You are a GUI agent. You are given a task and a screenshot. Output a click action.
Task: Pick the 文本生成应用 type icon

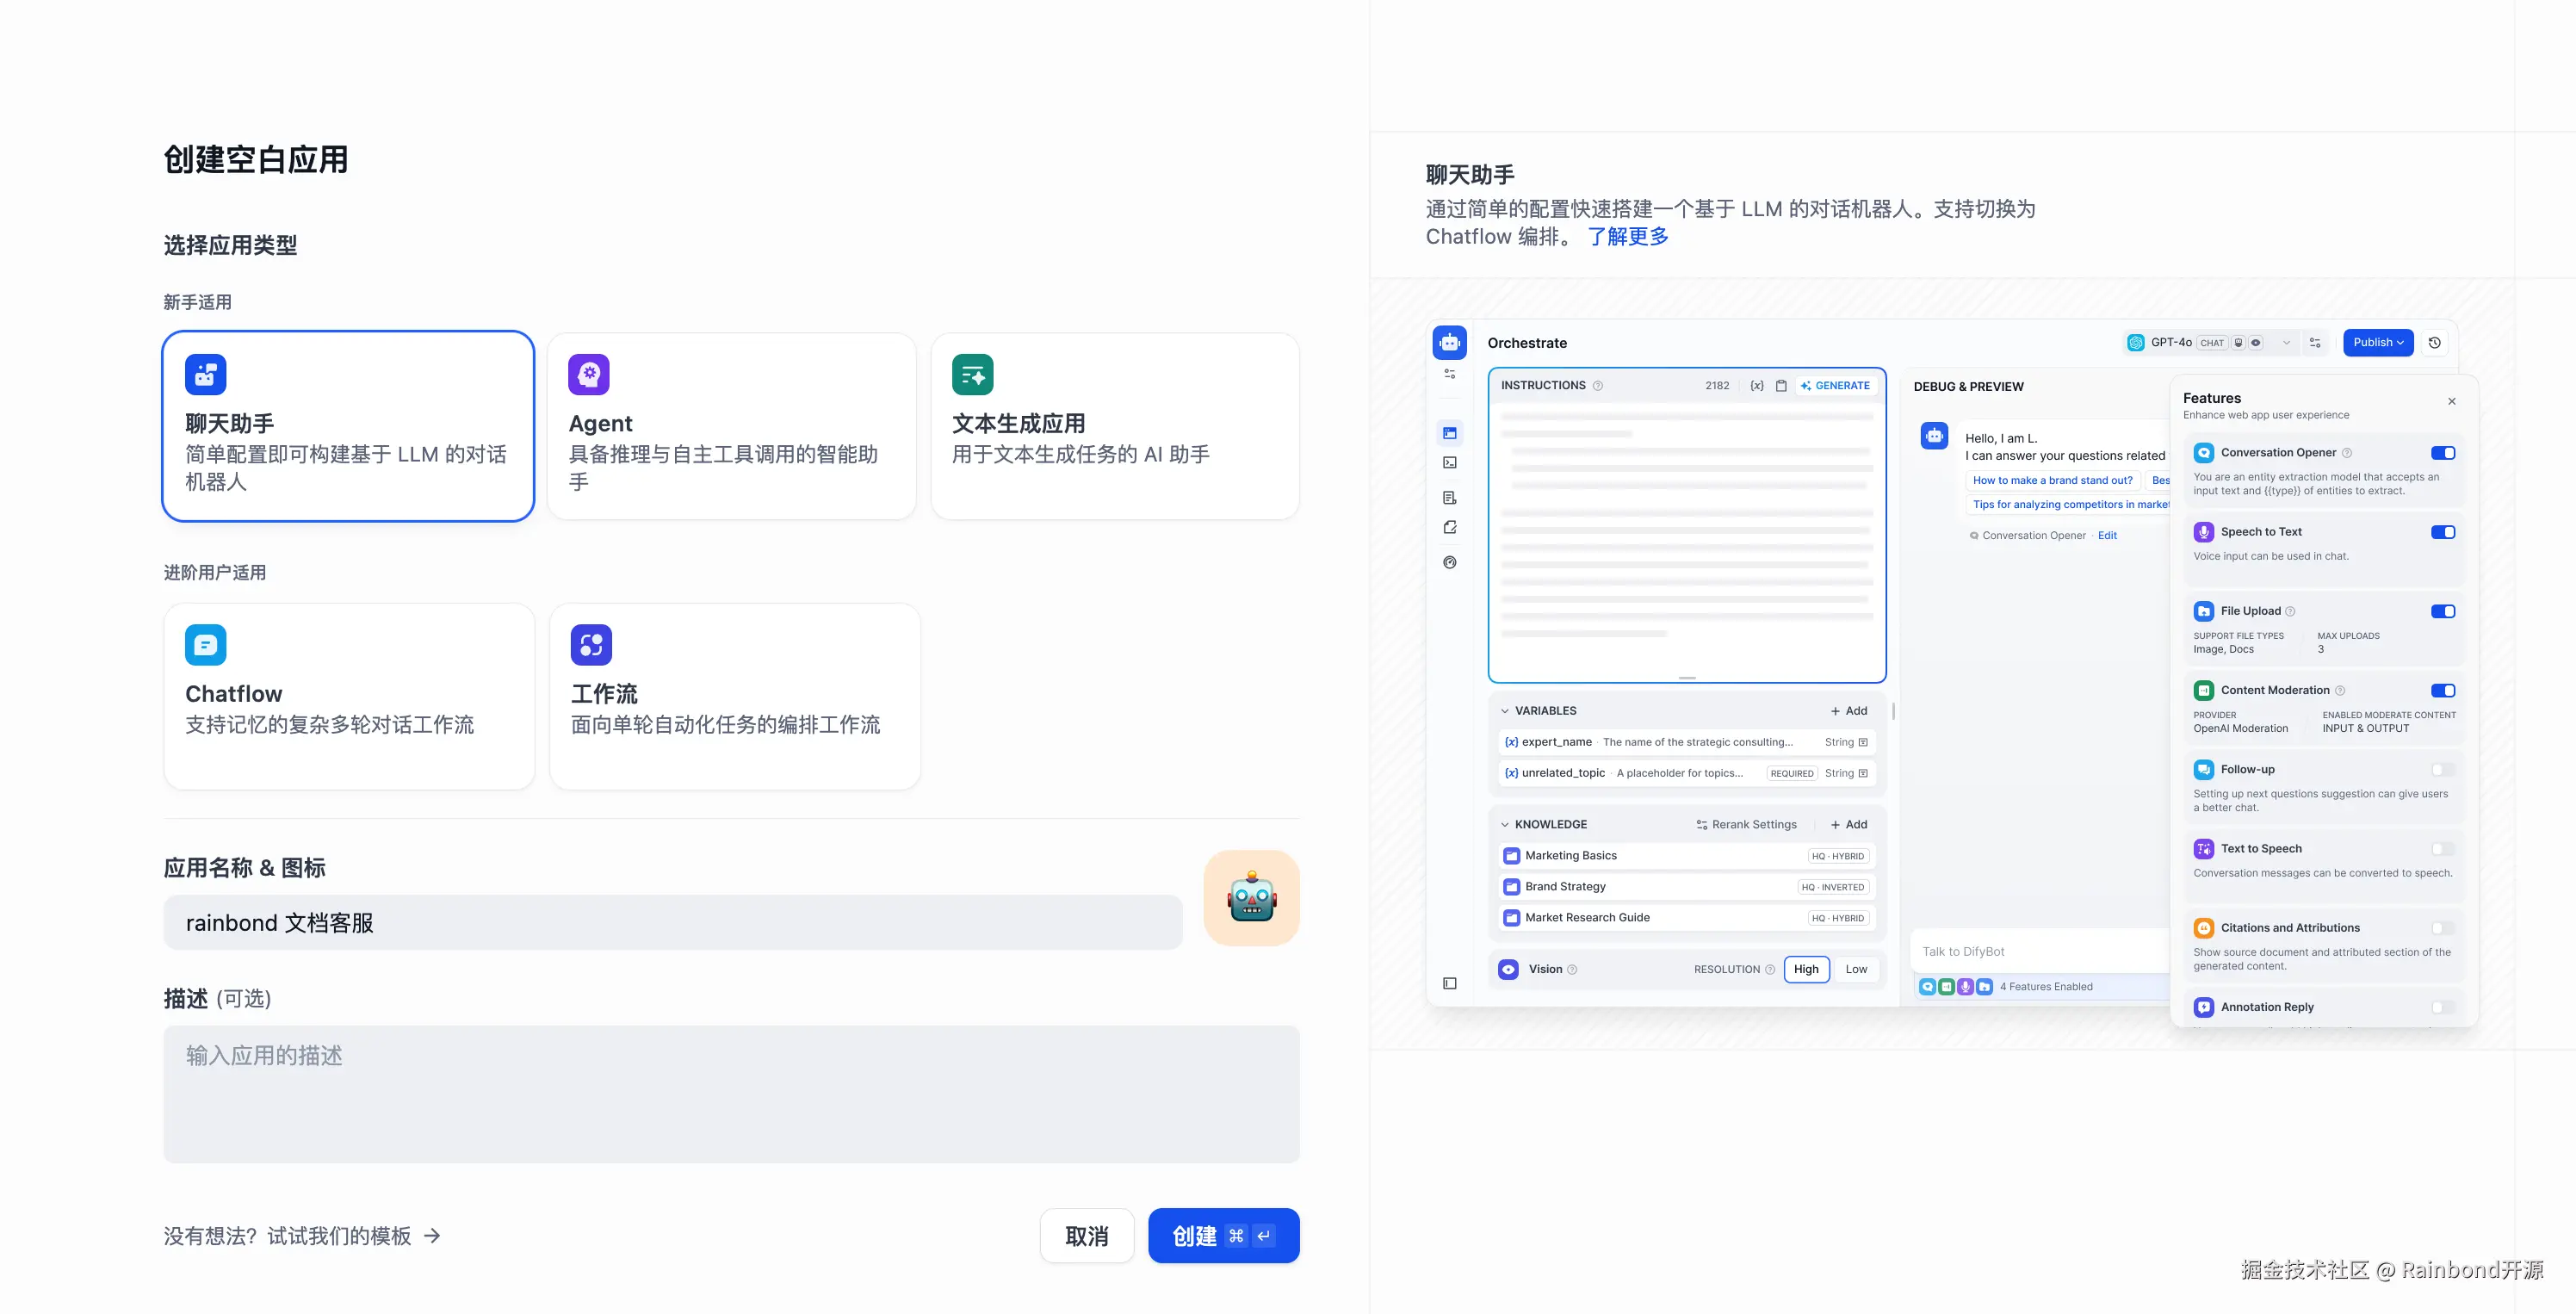pos(972,374)
